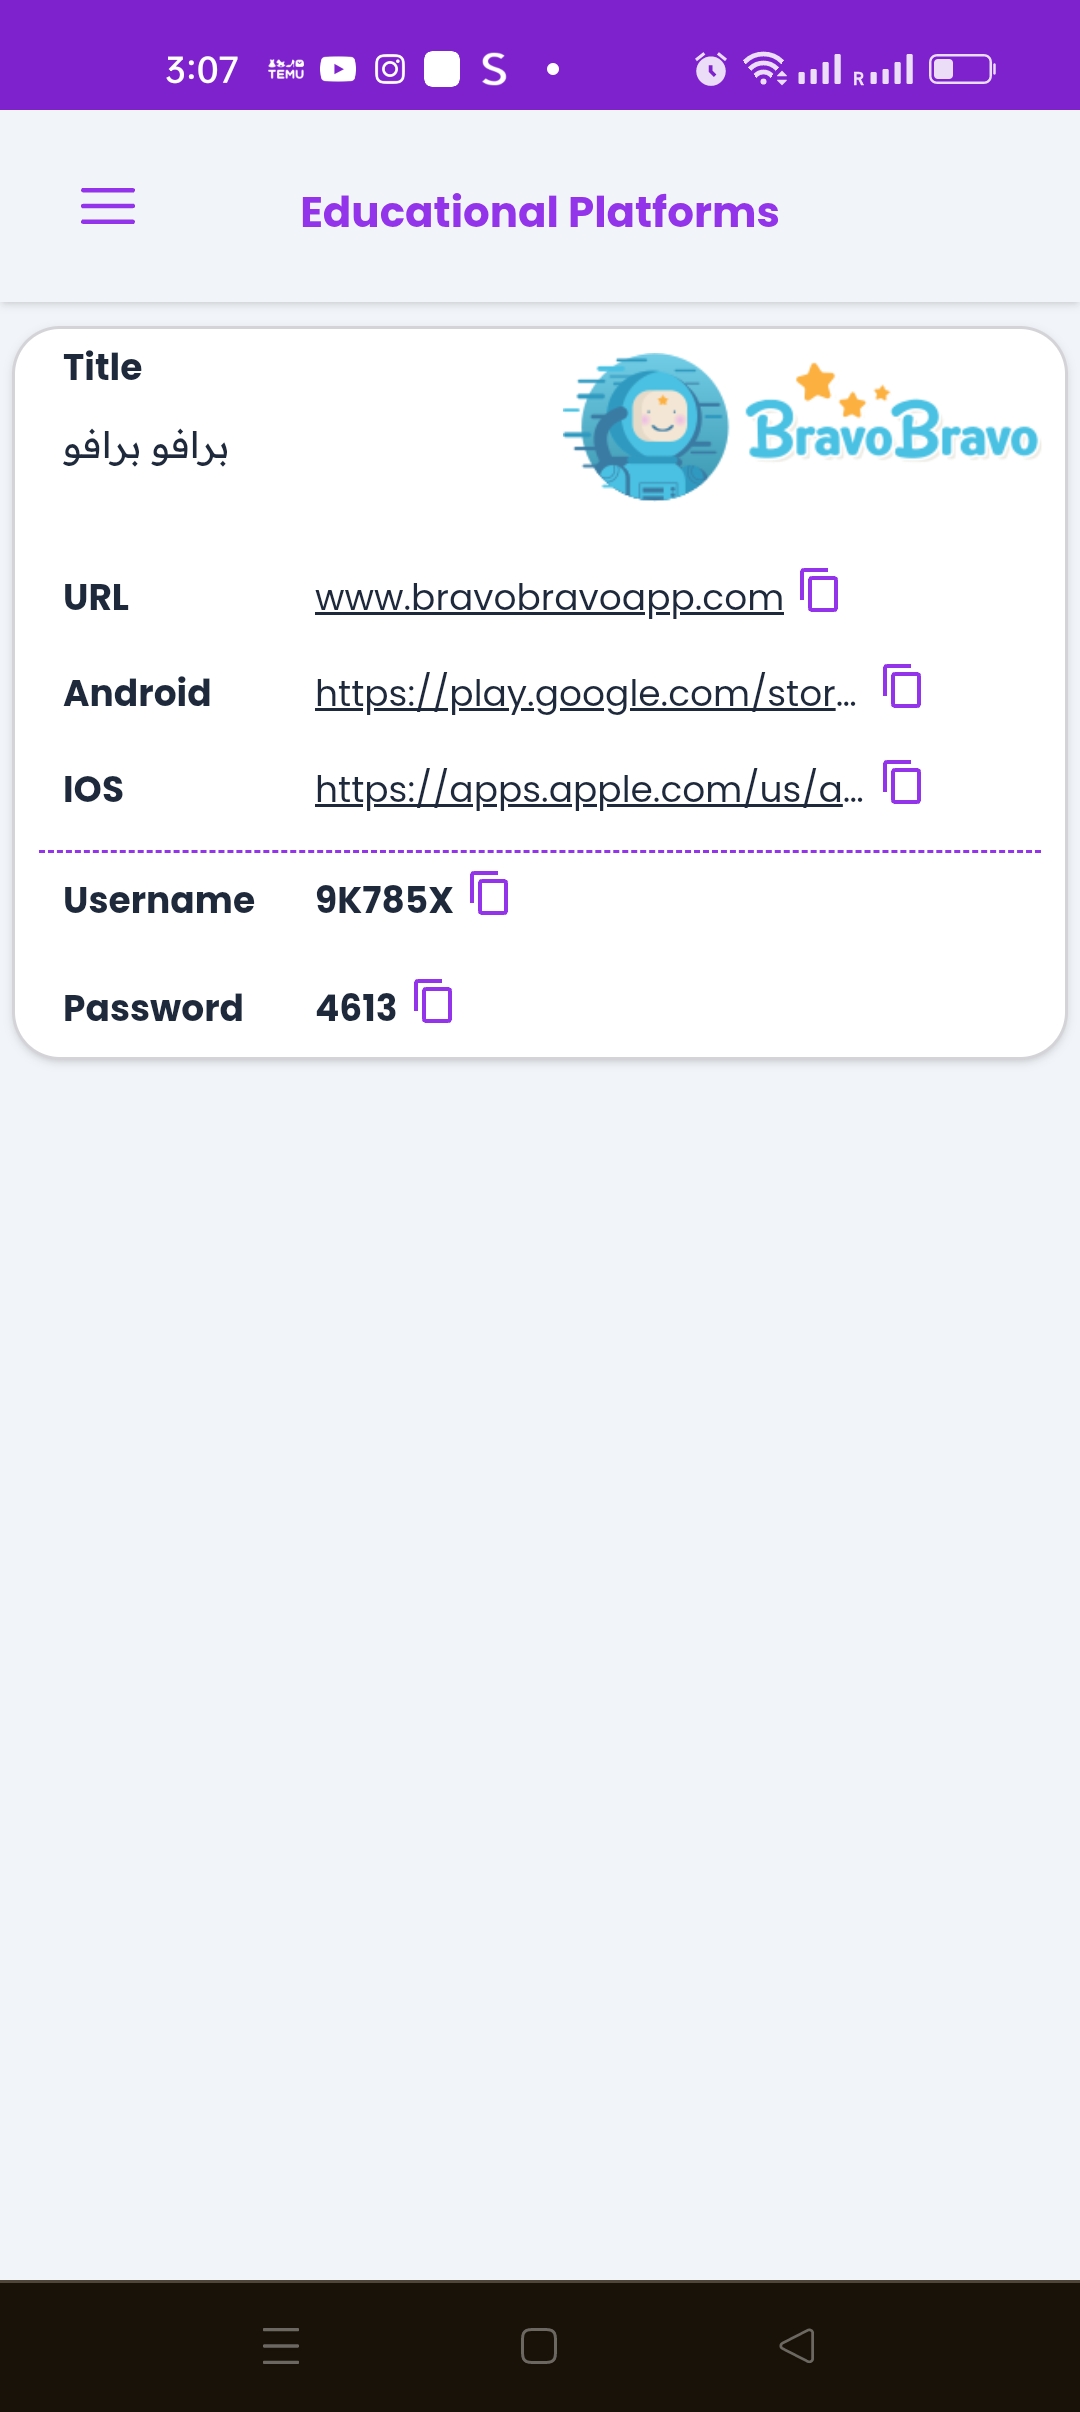Screen dimensions: 1080x2412
Task: Tap the BravoBravo logo image
Action: click(800, 428)
